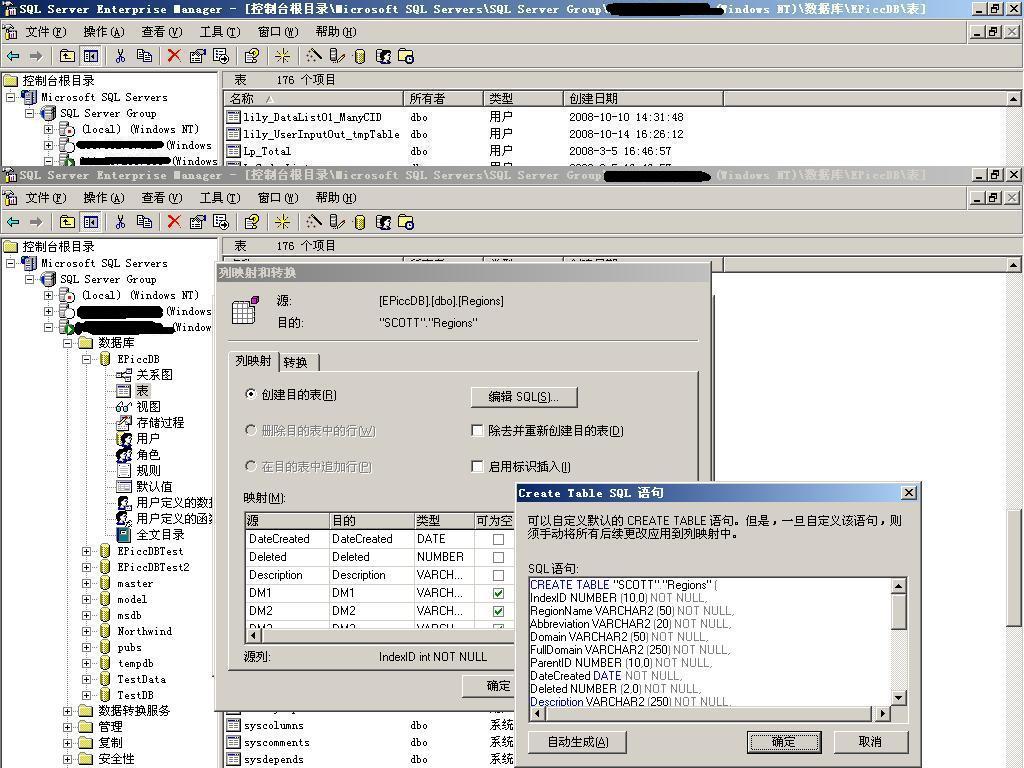
Task: Click the Run Wizard wand in background window toolbar
Action: [x=314, y=56]
